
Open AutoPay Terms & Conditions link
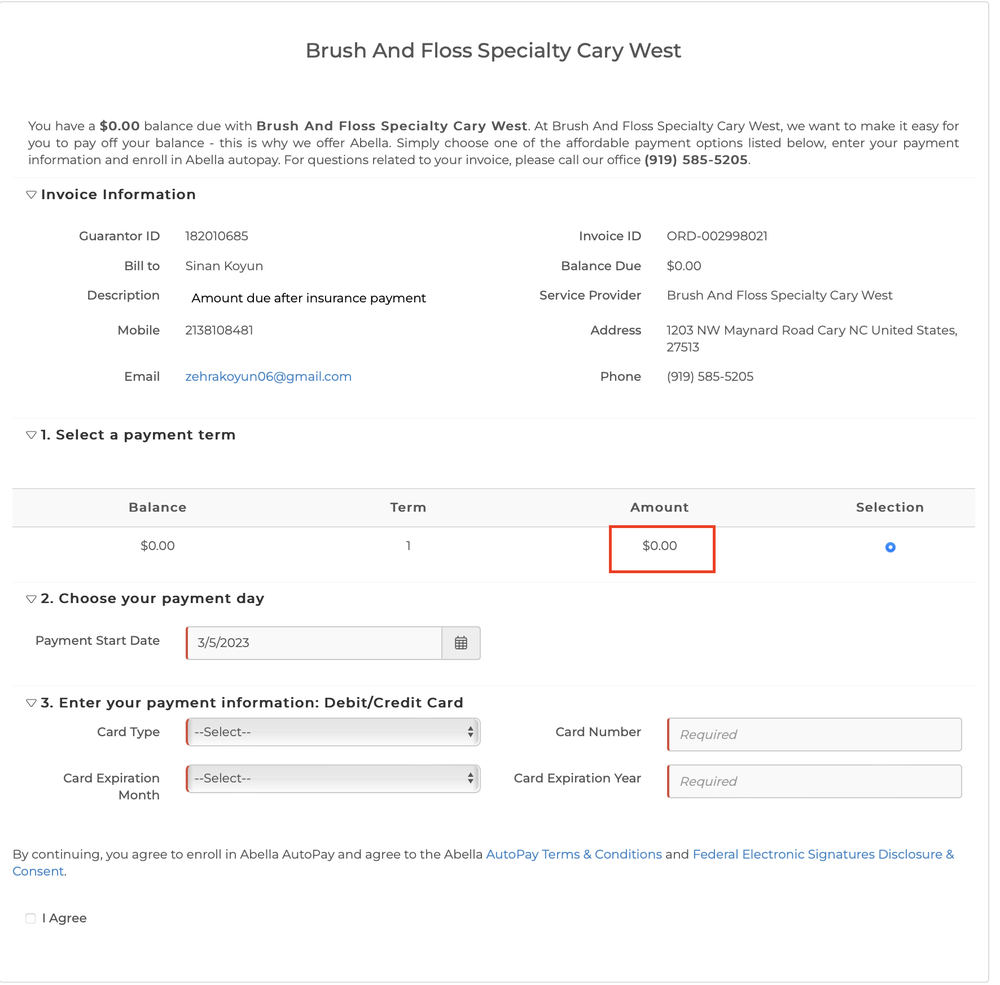point(574,854)
